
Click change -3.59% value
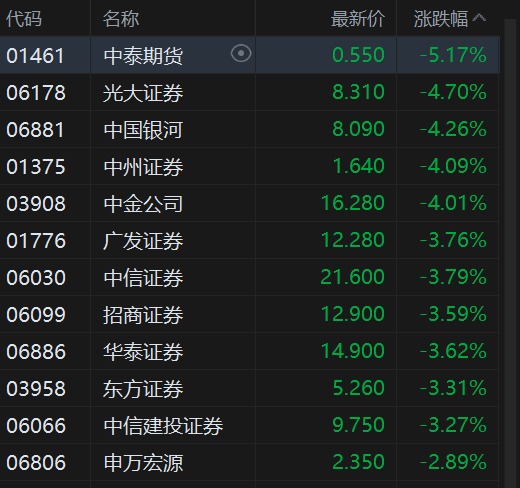(x=453, y=314)
